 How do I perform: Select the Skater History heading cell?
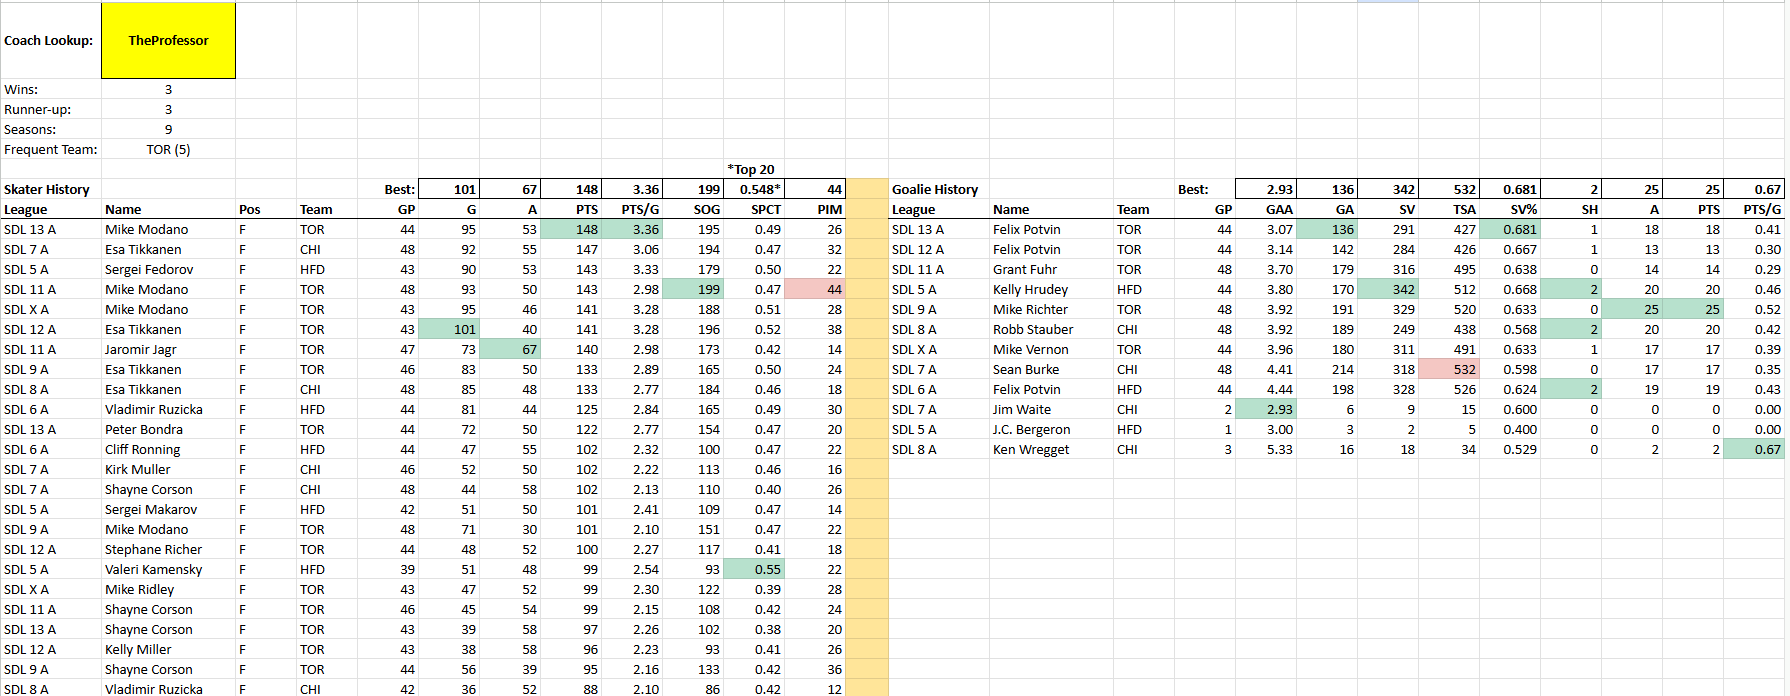(47, 190)
